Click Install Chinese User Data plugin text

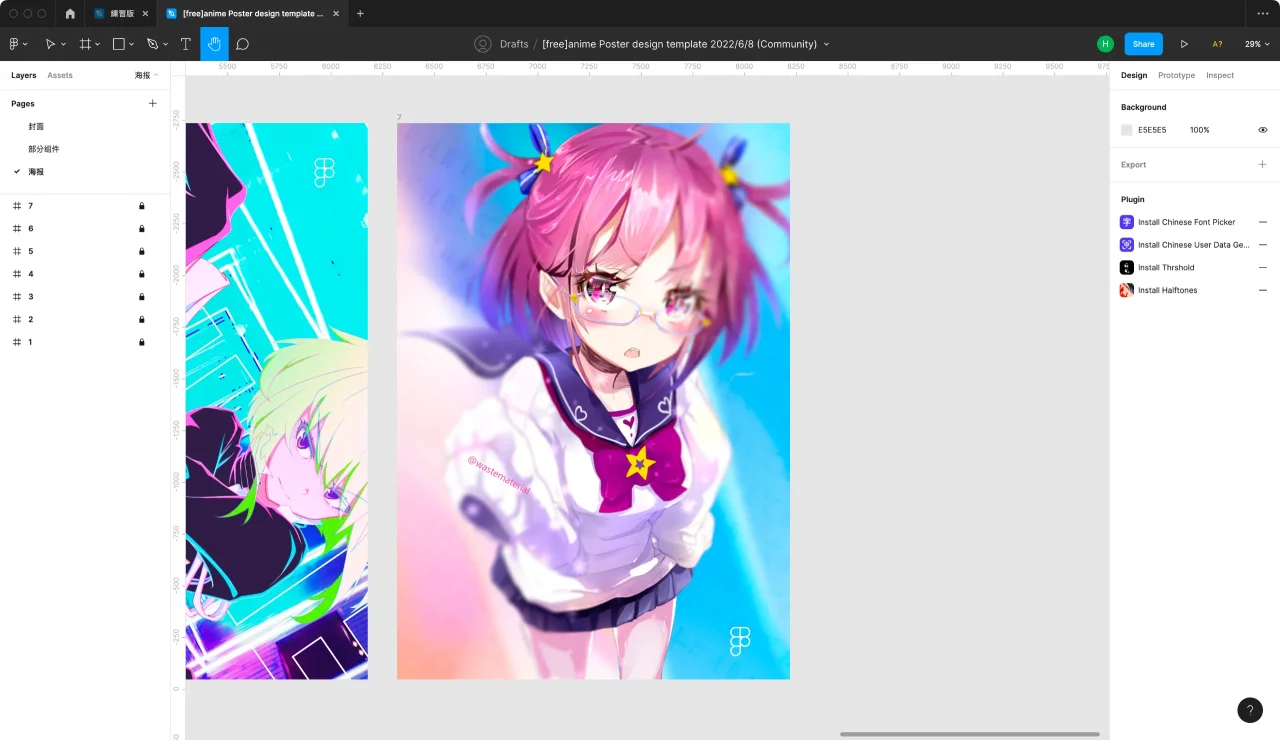coord(1194,244)
